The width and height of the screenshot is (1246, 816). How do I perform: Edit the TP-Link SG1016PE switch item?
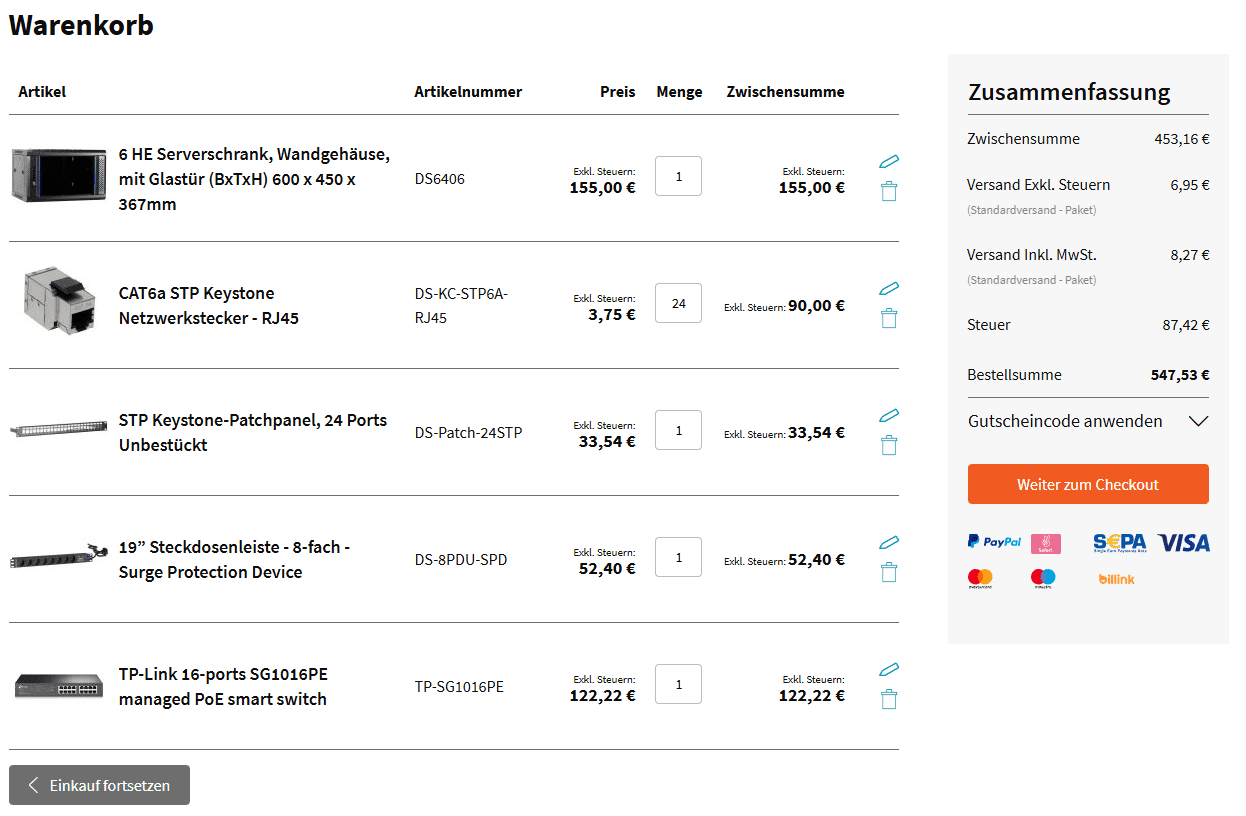pyautogui.click(x=889, y=669)
